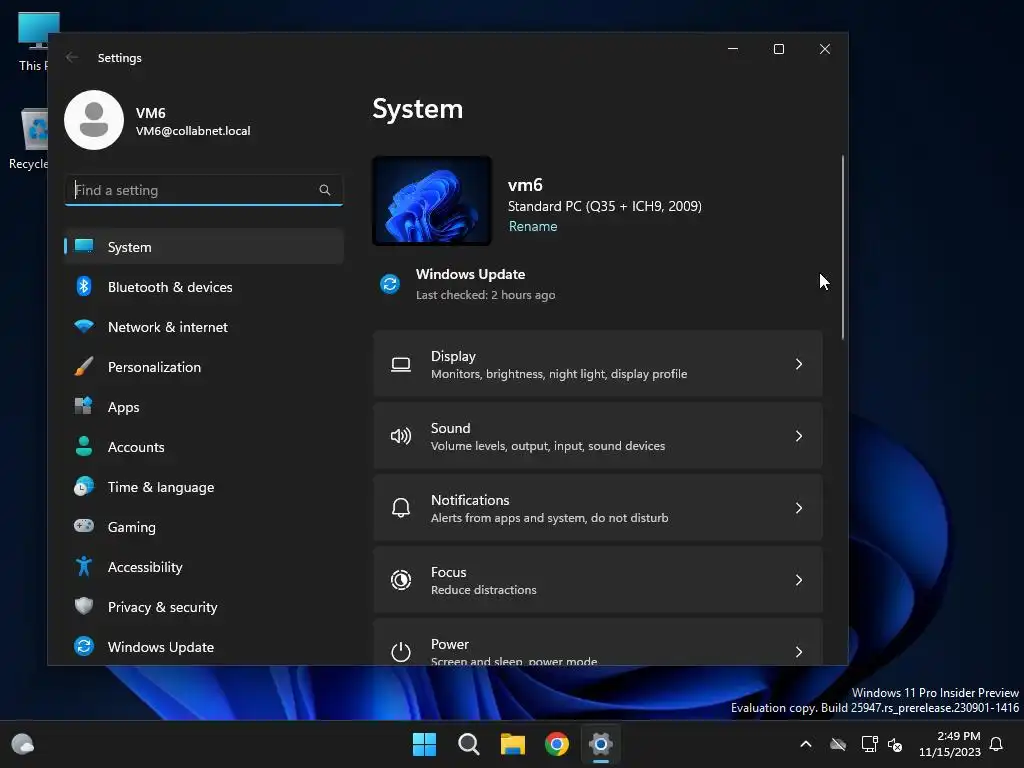Image resolution: width=1024 pixels, height=768 pixels.
Task: Click the vm6 desktop wallpaper thumbnail
Action: coord(432,200)
